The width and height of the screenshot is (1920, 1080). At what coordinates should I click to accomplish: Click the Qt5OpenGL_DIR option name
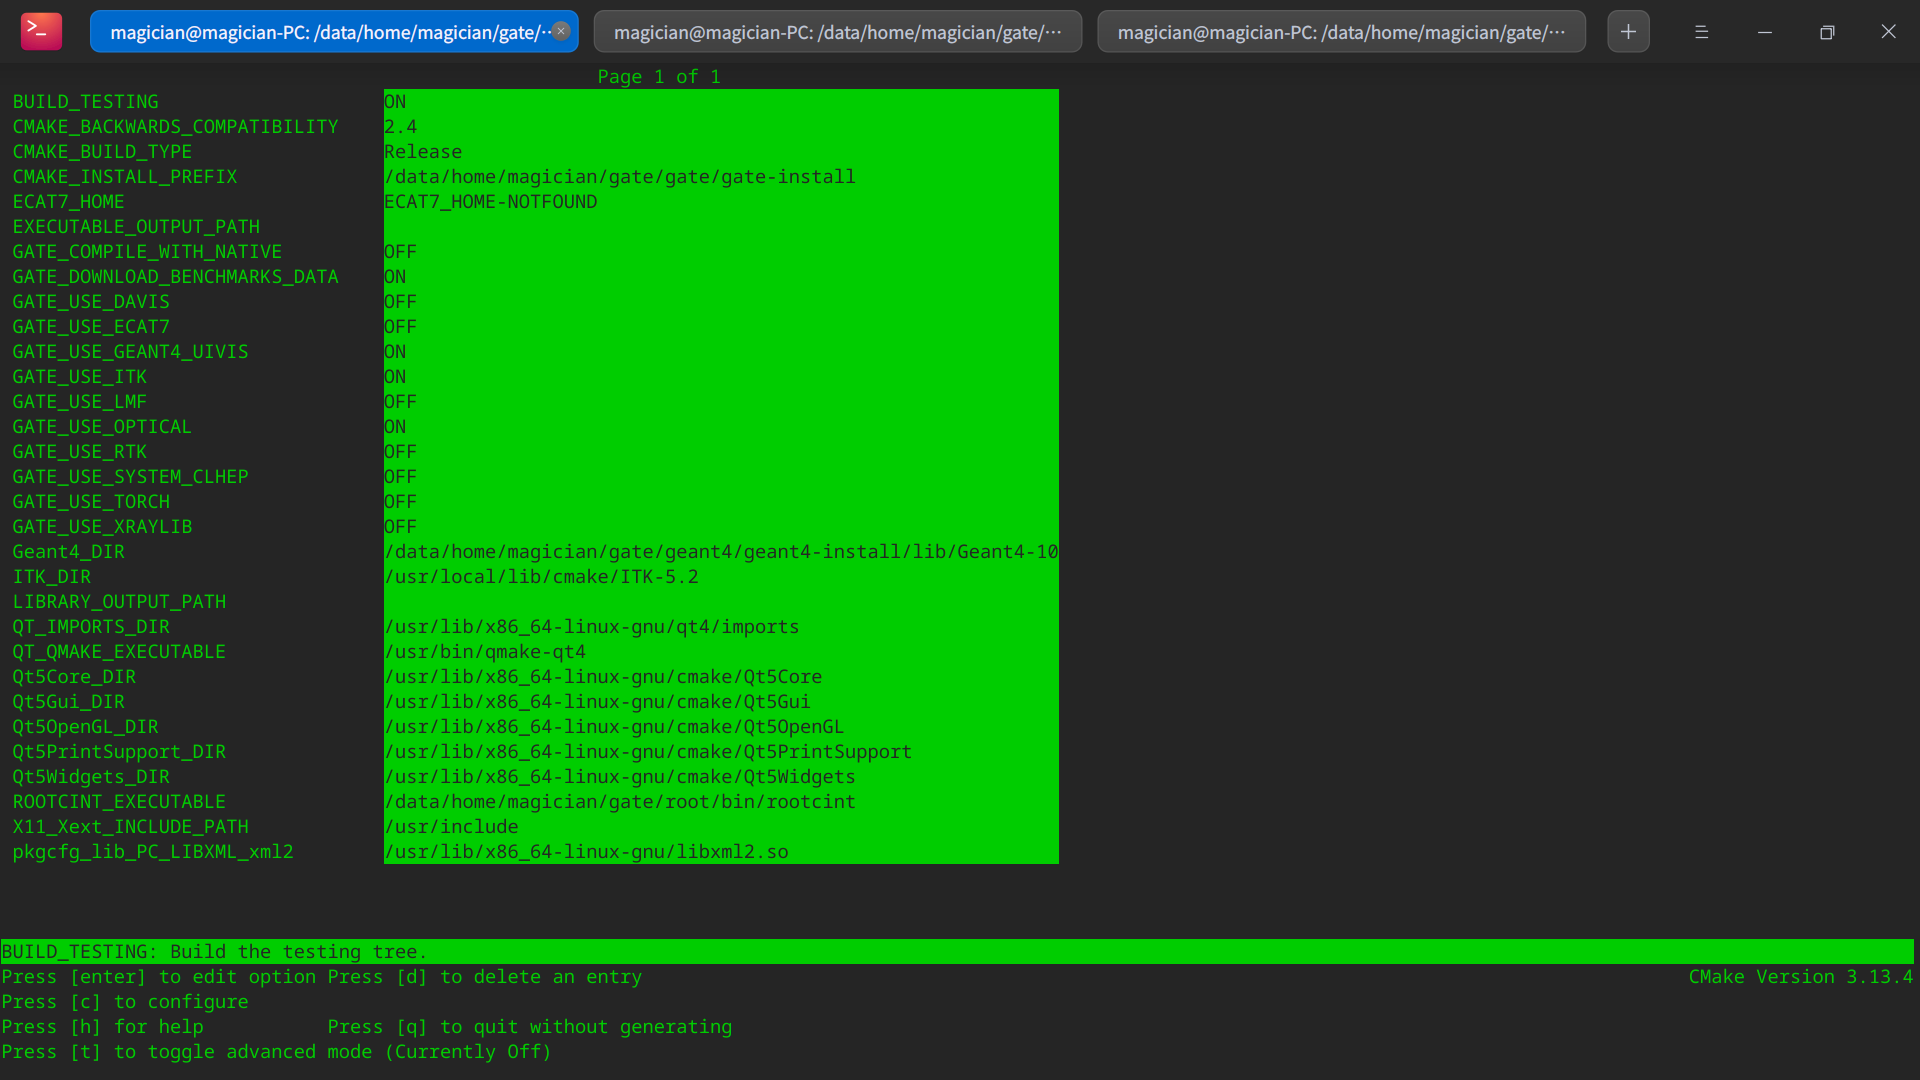[85, 727]
